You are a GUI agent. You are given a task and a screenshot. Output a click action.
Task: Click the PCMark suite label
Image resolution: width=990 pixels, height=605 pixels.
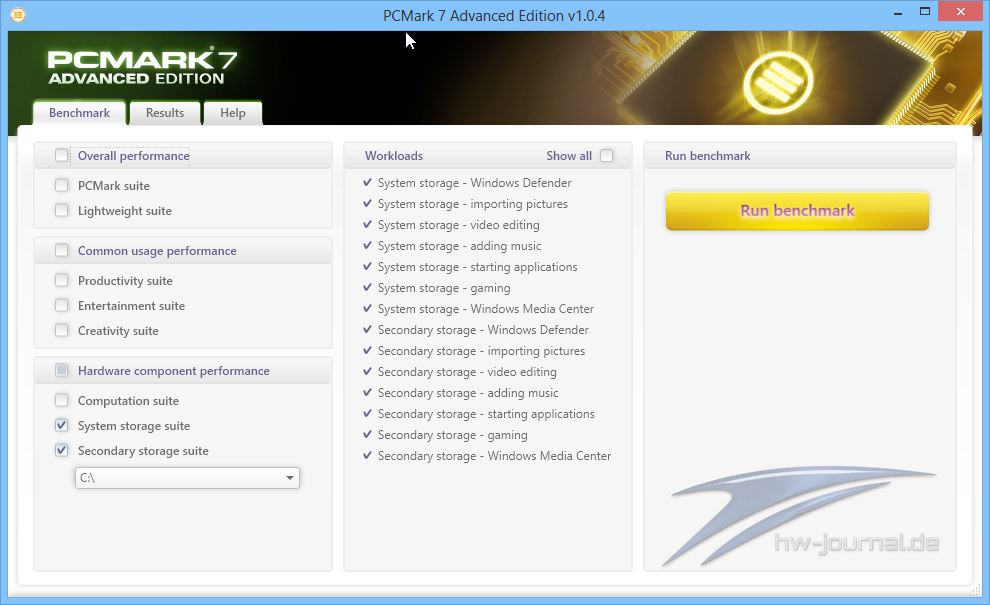click(x=114, y=186)
